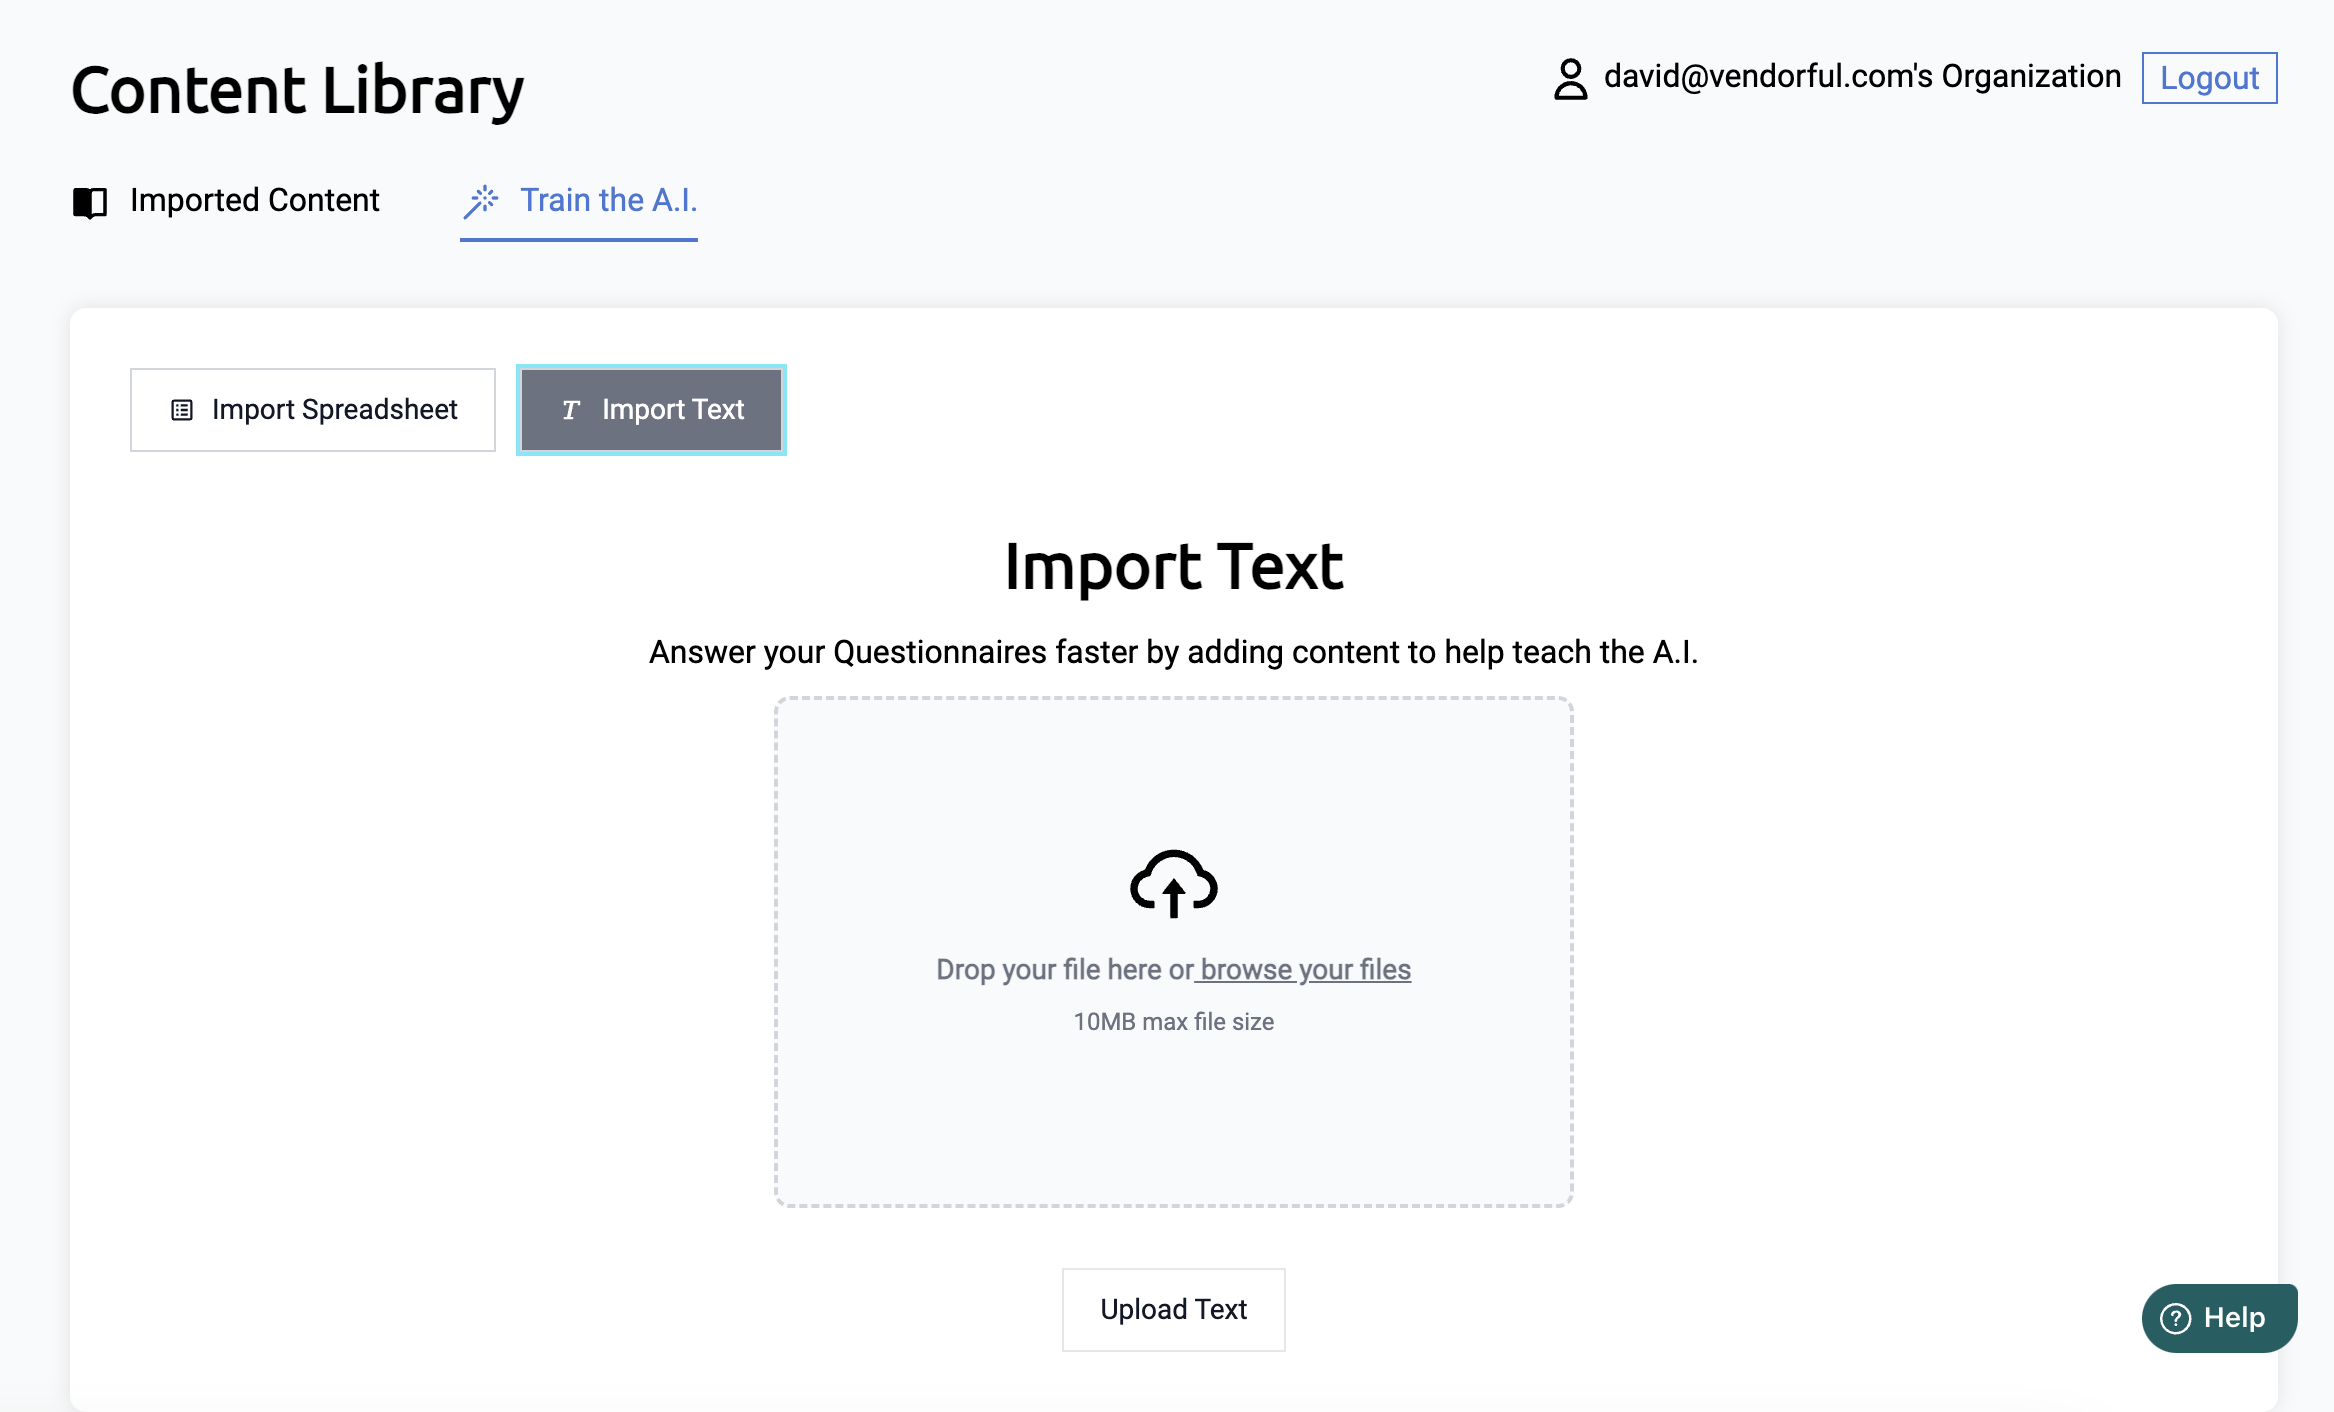
Task: Click the question mark icon in Help
Action: coord(2176,1318)
